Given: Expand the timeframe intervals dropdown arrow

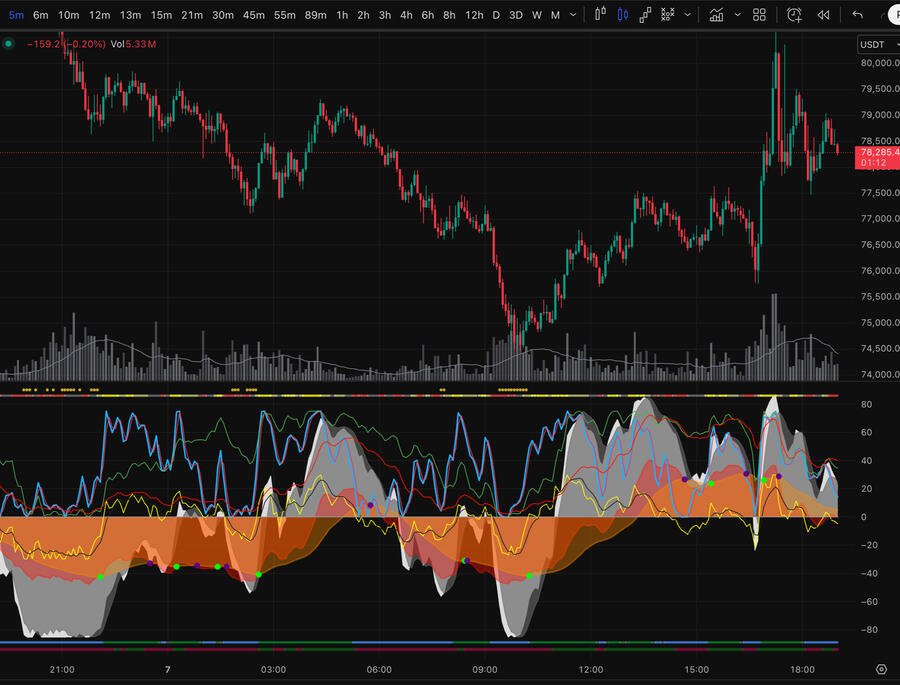Looking at the screenshot, I should tap(571, 15).
